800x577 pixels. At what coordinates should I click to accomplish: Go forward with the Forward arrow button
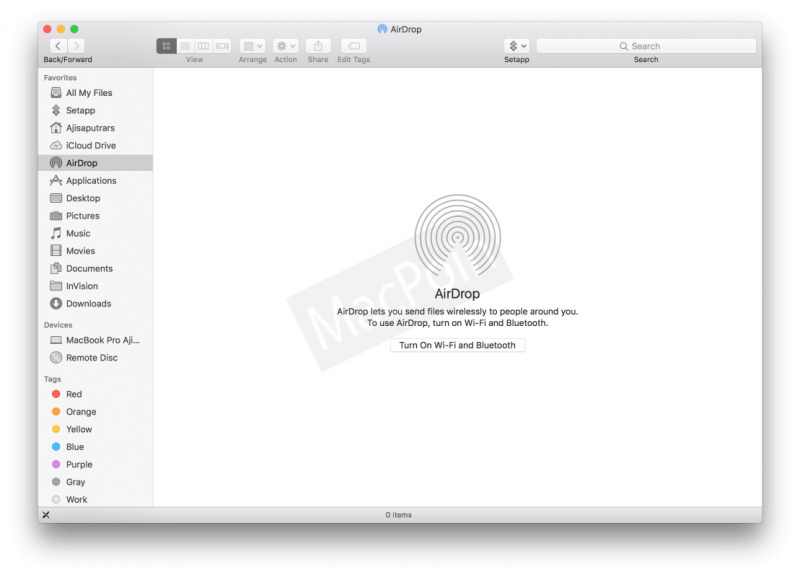(76, 46)
